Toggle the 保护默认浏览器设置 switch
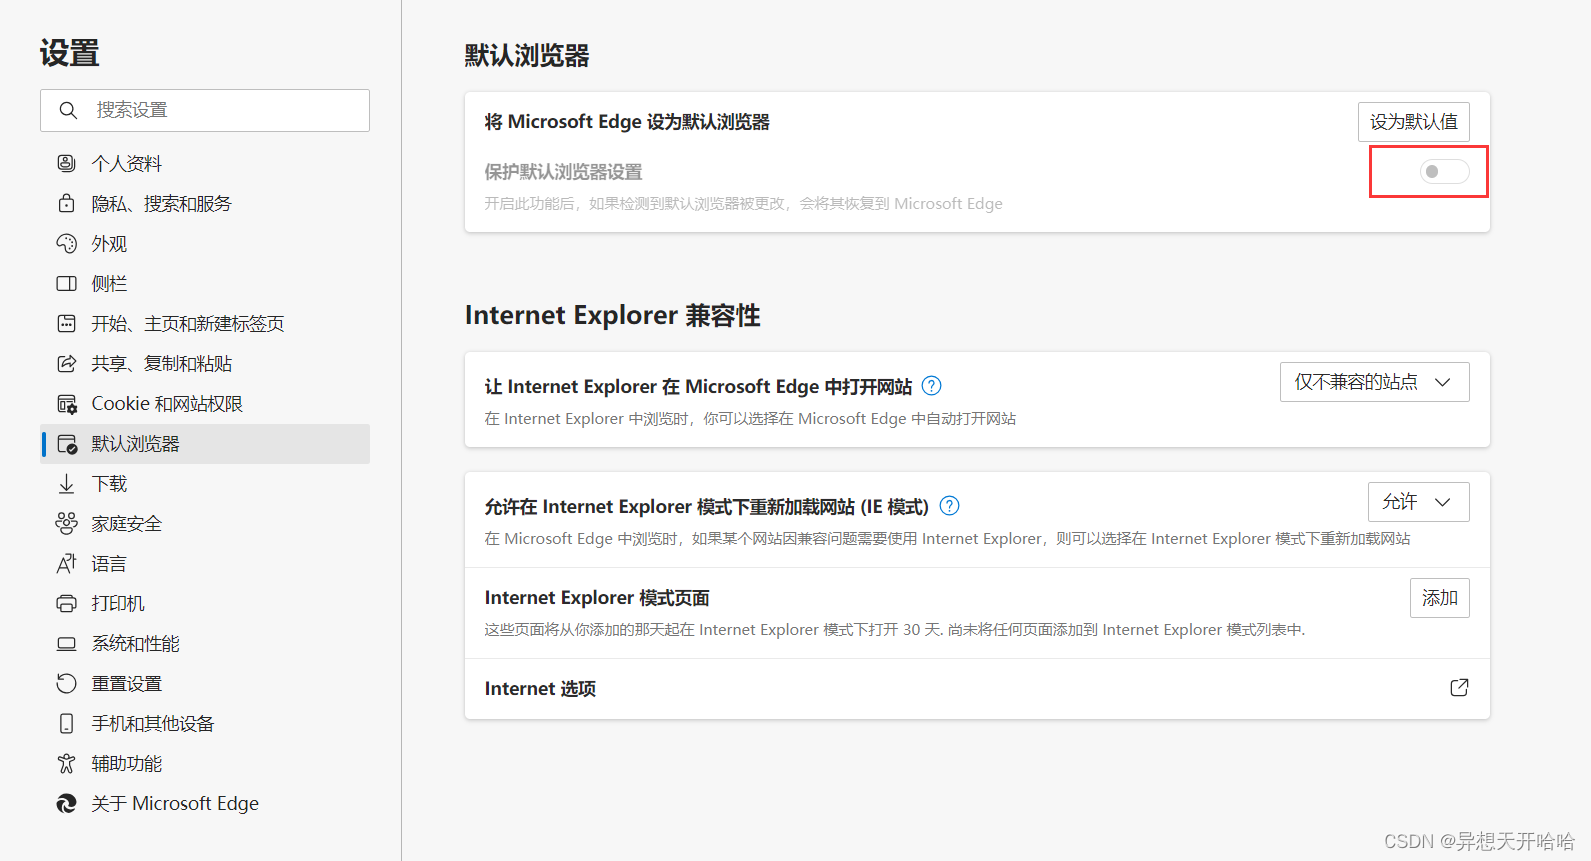Screen dimensions: 1591x861 (1445, 172)
